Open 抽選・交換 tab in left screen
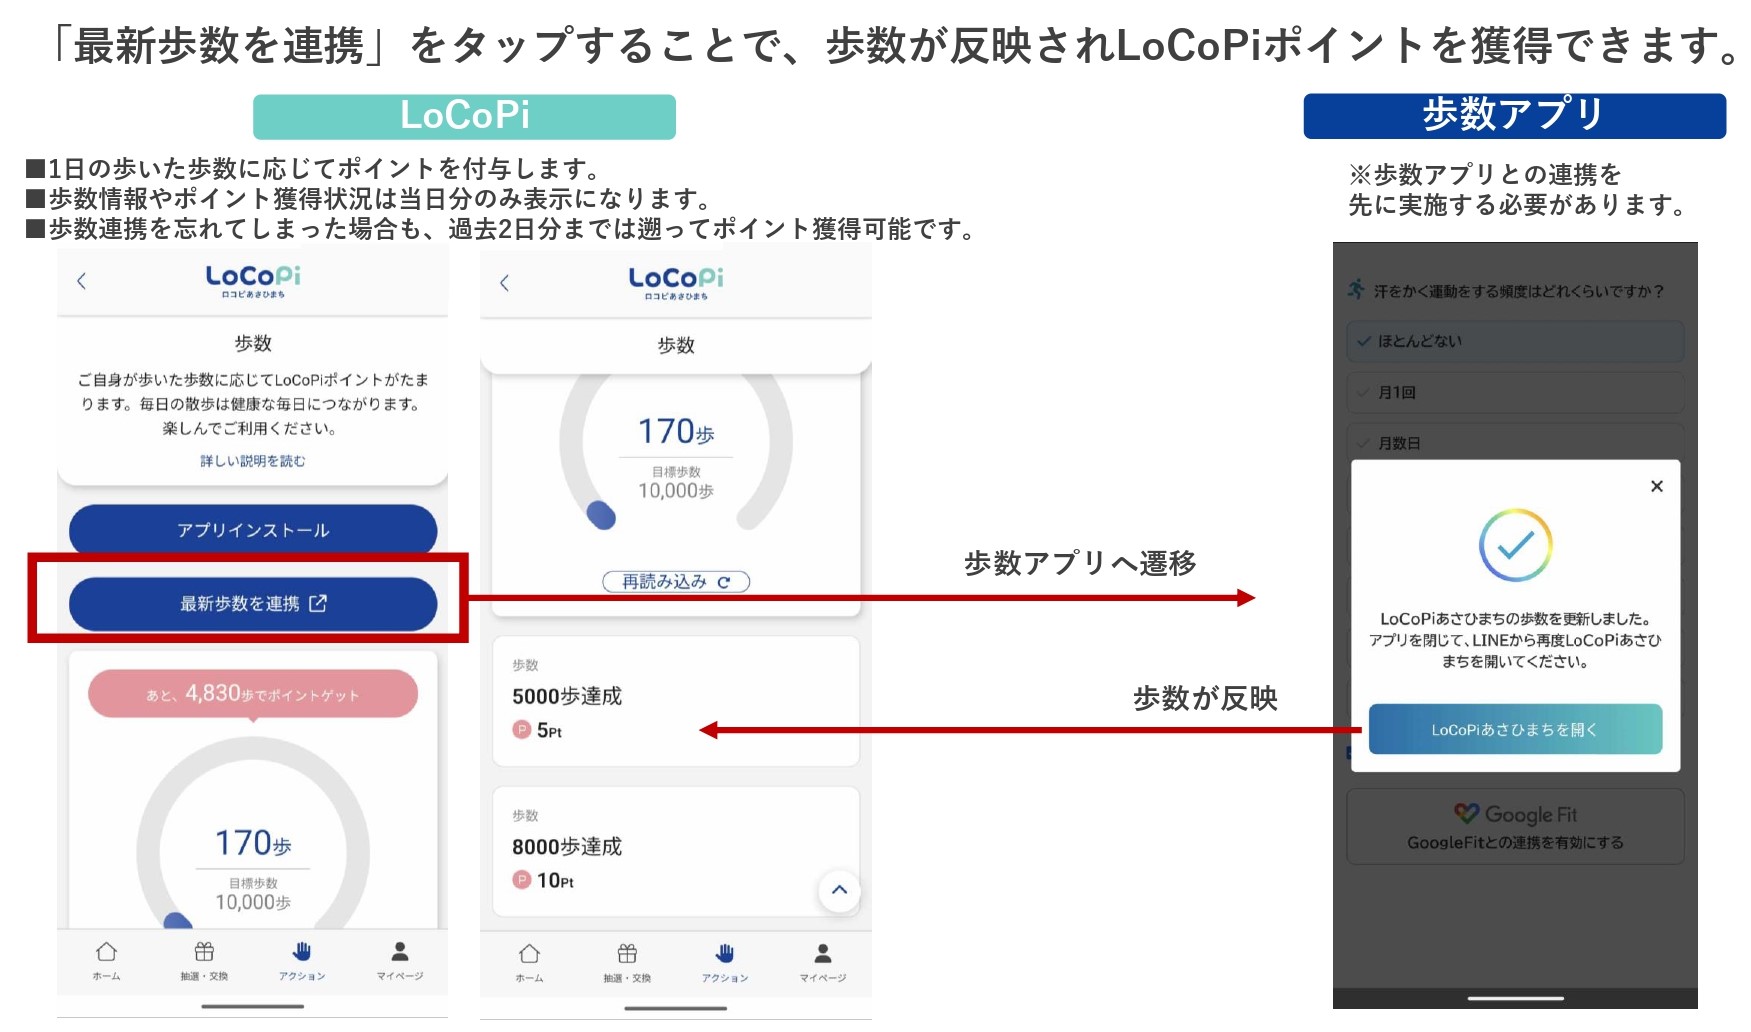Image resolution: width=1751 pixels, height=1032 pixels. point(204,961)
